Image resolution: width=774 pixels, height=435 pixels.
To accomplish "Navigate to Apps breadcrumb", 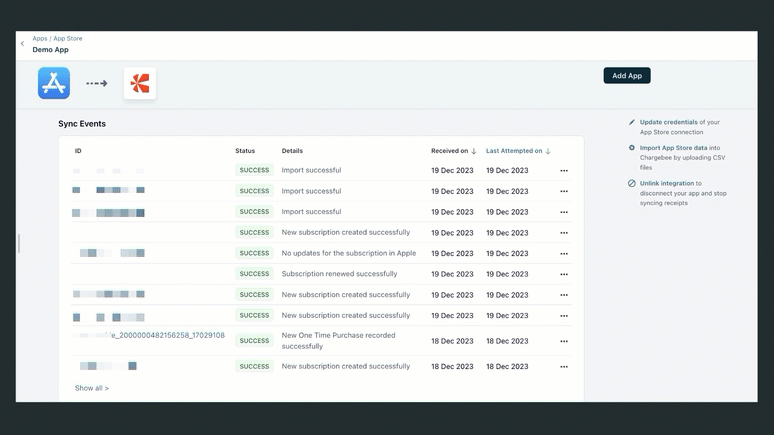I will pos(39,39).
